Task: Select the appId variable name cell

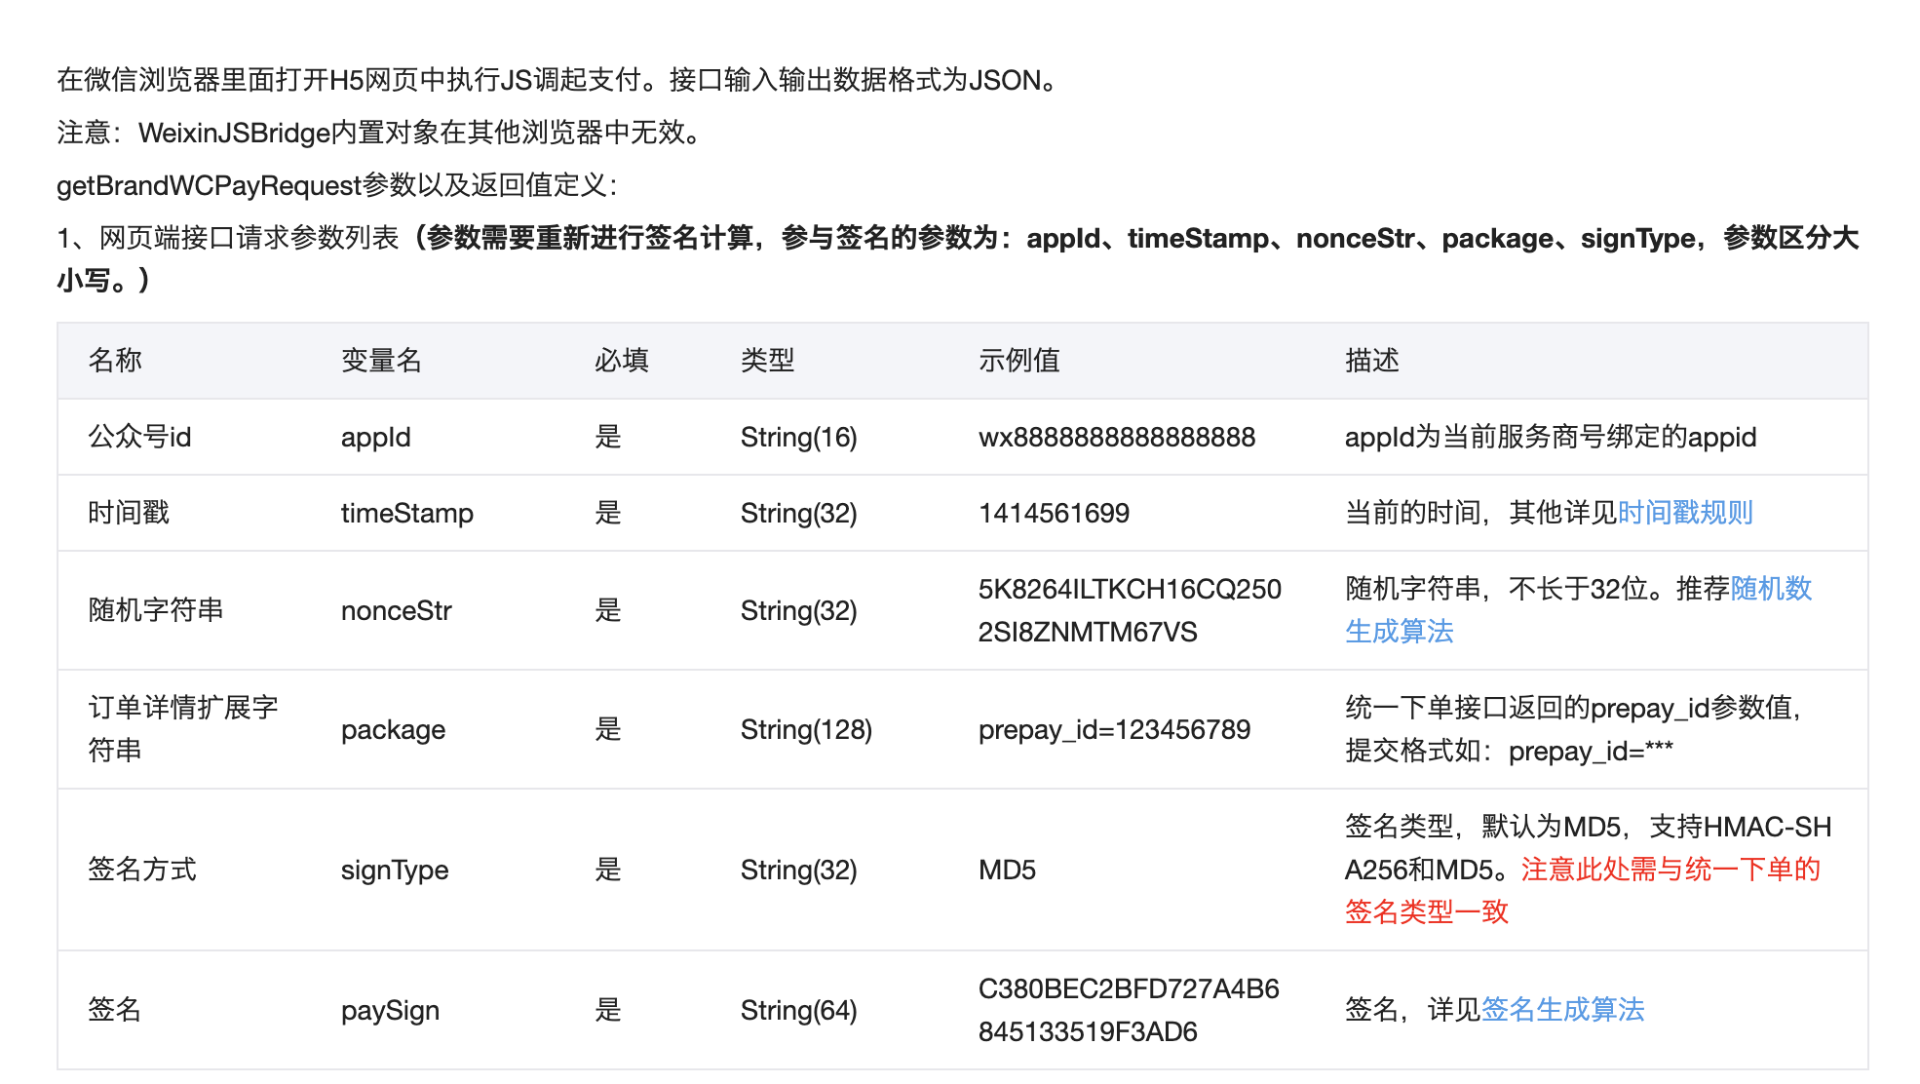Action: (x=376, y=437)
